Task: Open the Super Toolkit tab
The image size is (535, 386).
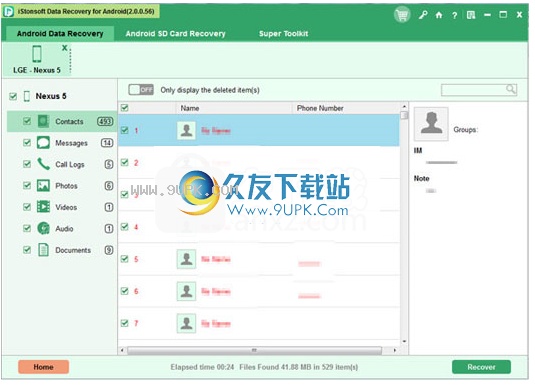Action: coord(283,33)
